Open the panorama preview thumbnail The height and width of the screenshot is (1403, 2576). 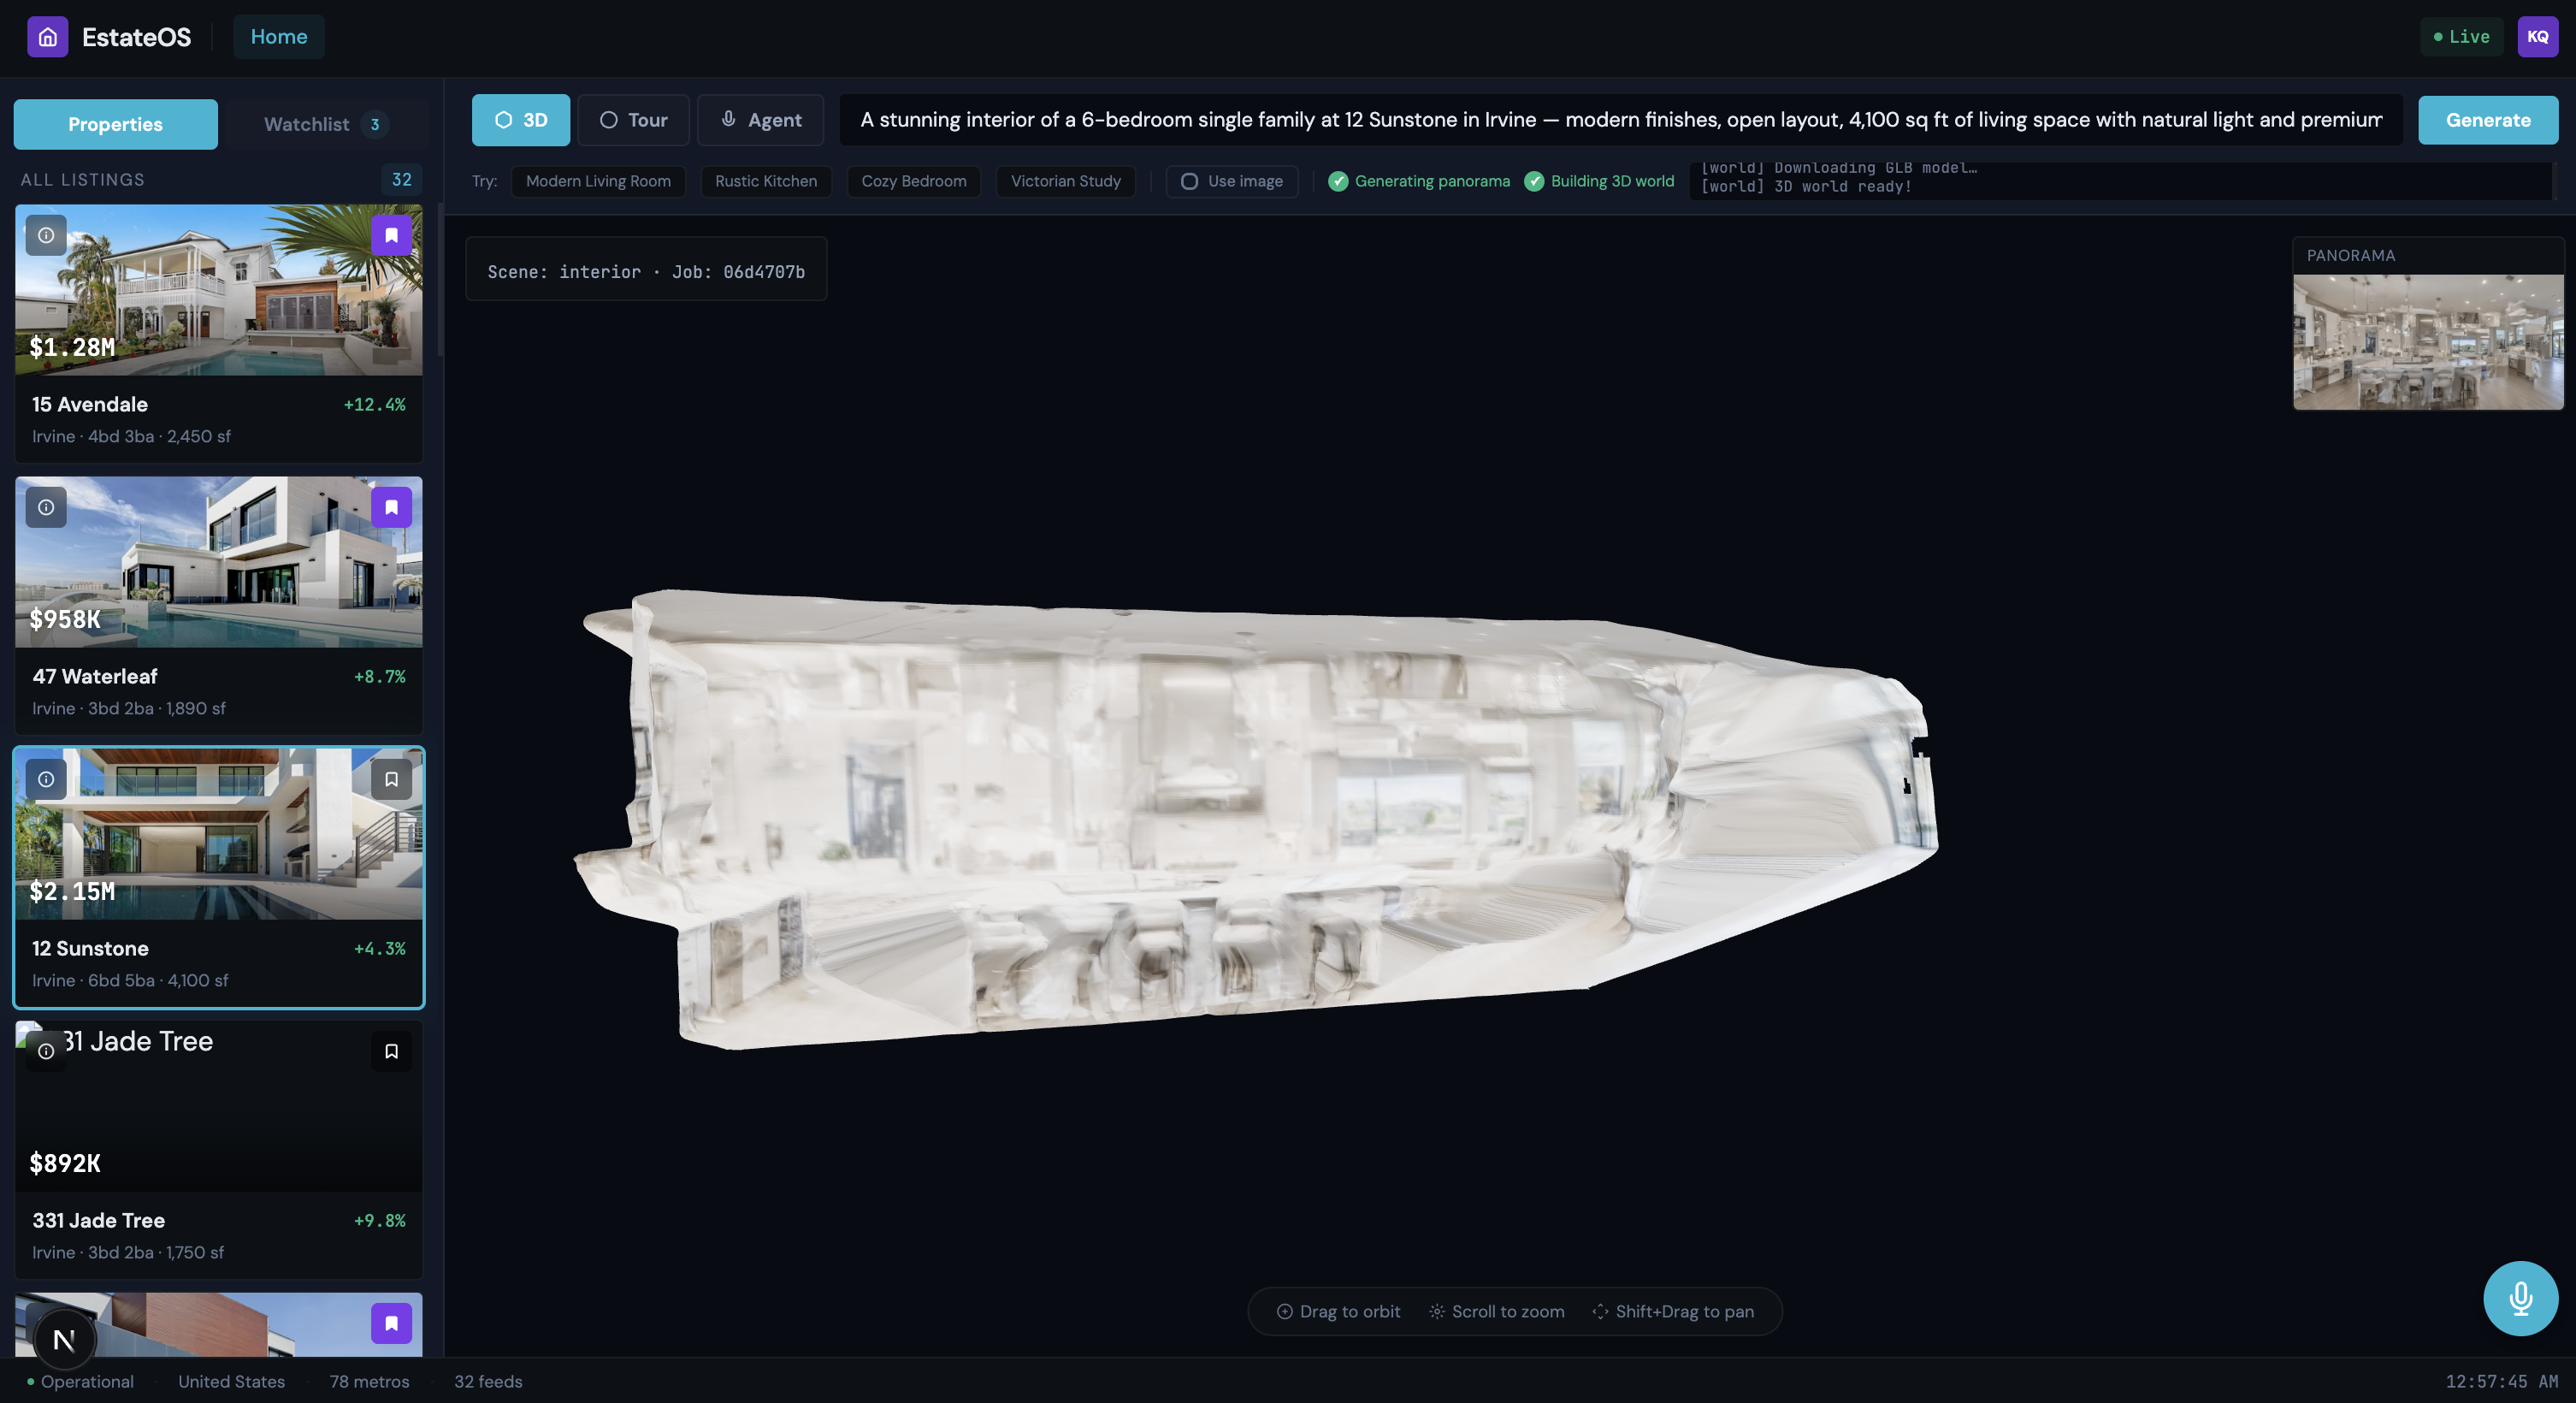click(2427, 342)
